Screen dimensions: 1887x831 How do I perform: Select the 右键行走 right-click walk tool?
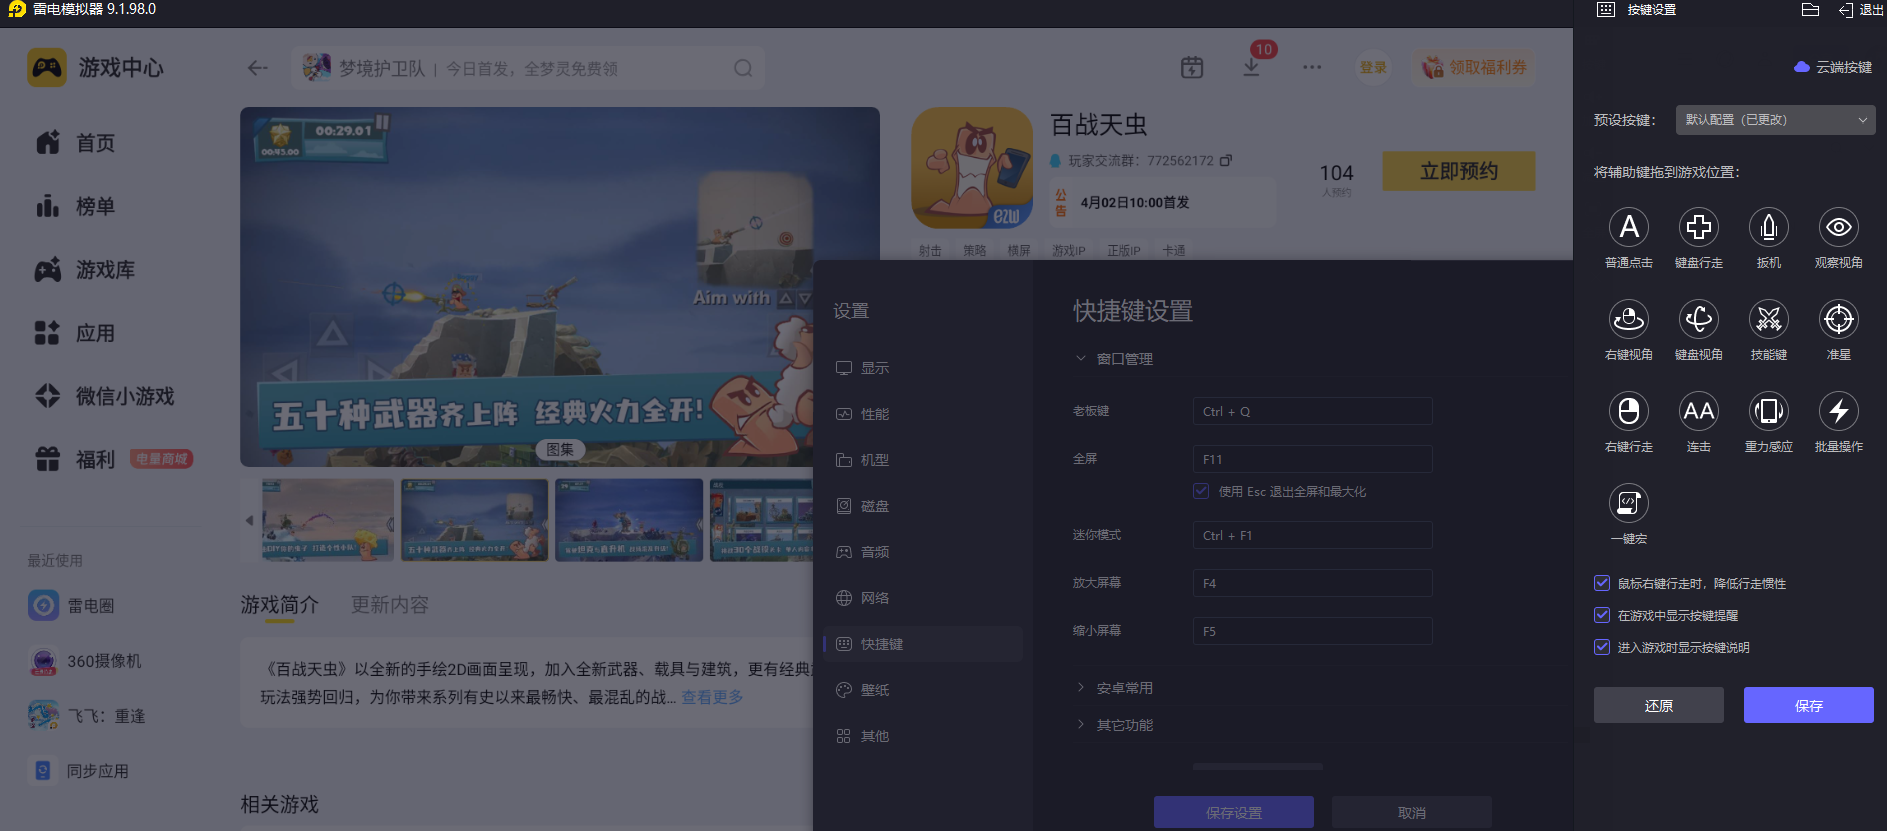(x=1628, y=411)
